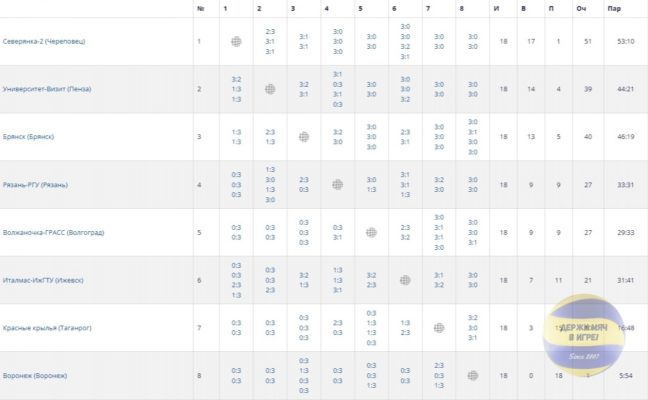Screen dimensions: 648x400
Task: Click volleyball icon in Университет-Визит row
Action: [x=270, y=89]
